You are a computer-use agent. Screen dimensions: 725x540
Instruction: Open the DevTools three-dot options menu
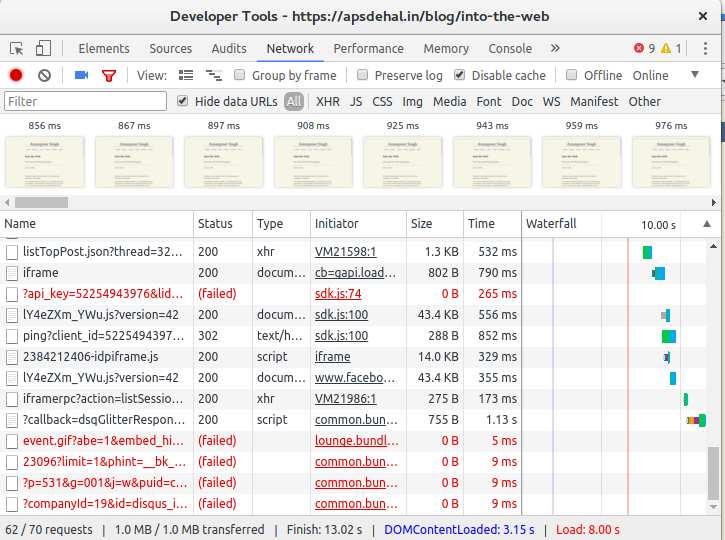click(702, 49)
